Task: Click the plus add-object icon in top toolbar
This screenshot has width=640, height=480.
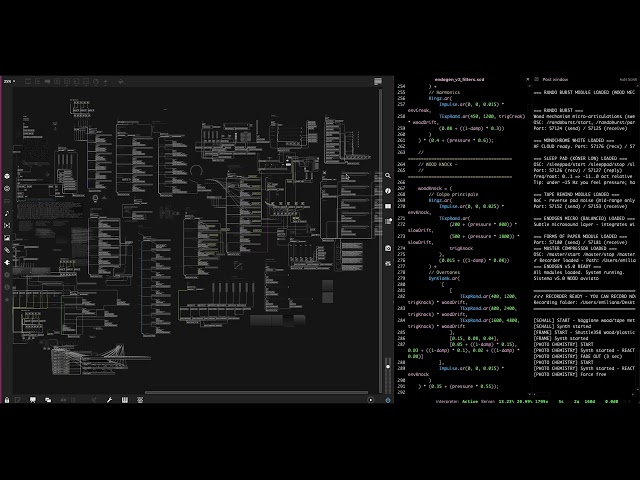Action: (106, 82)
